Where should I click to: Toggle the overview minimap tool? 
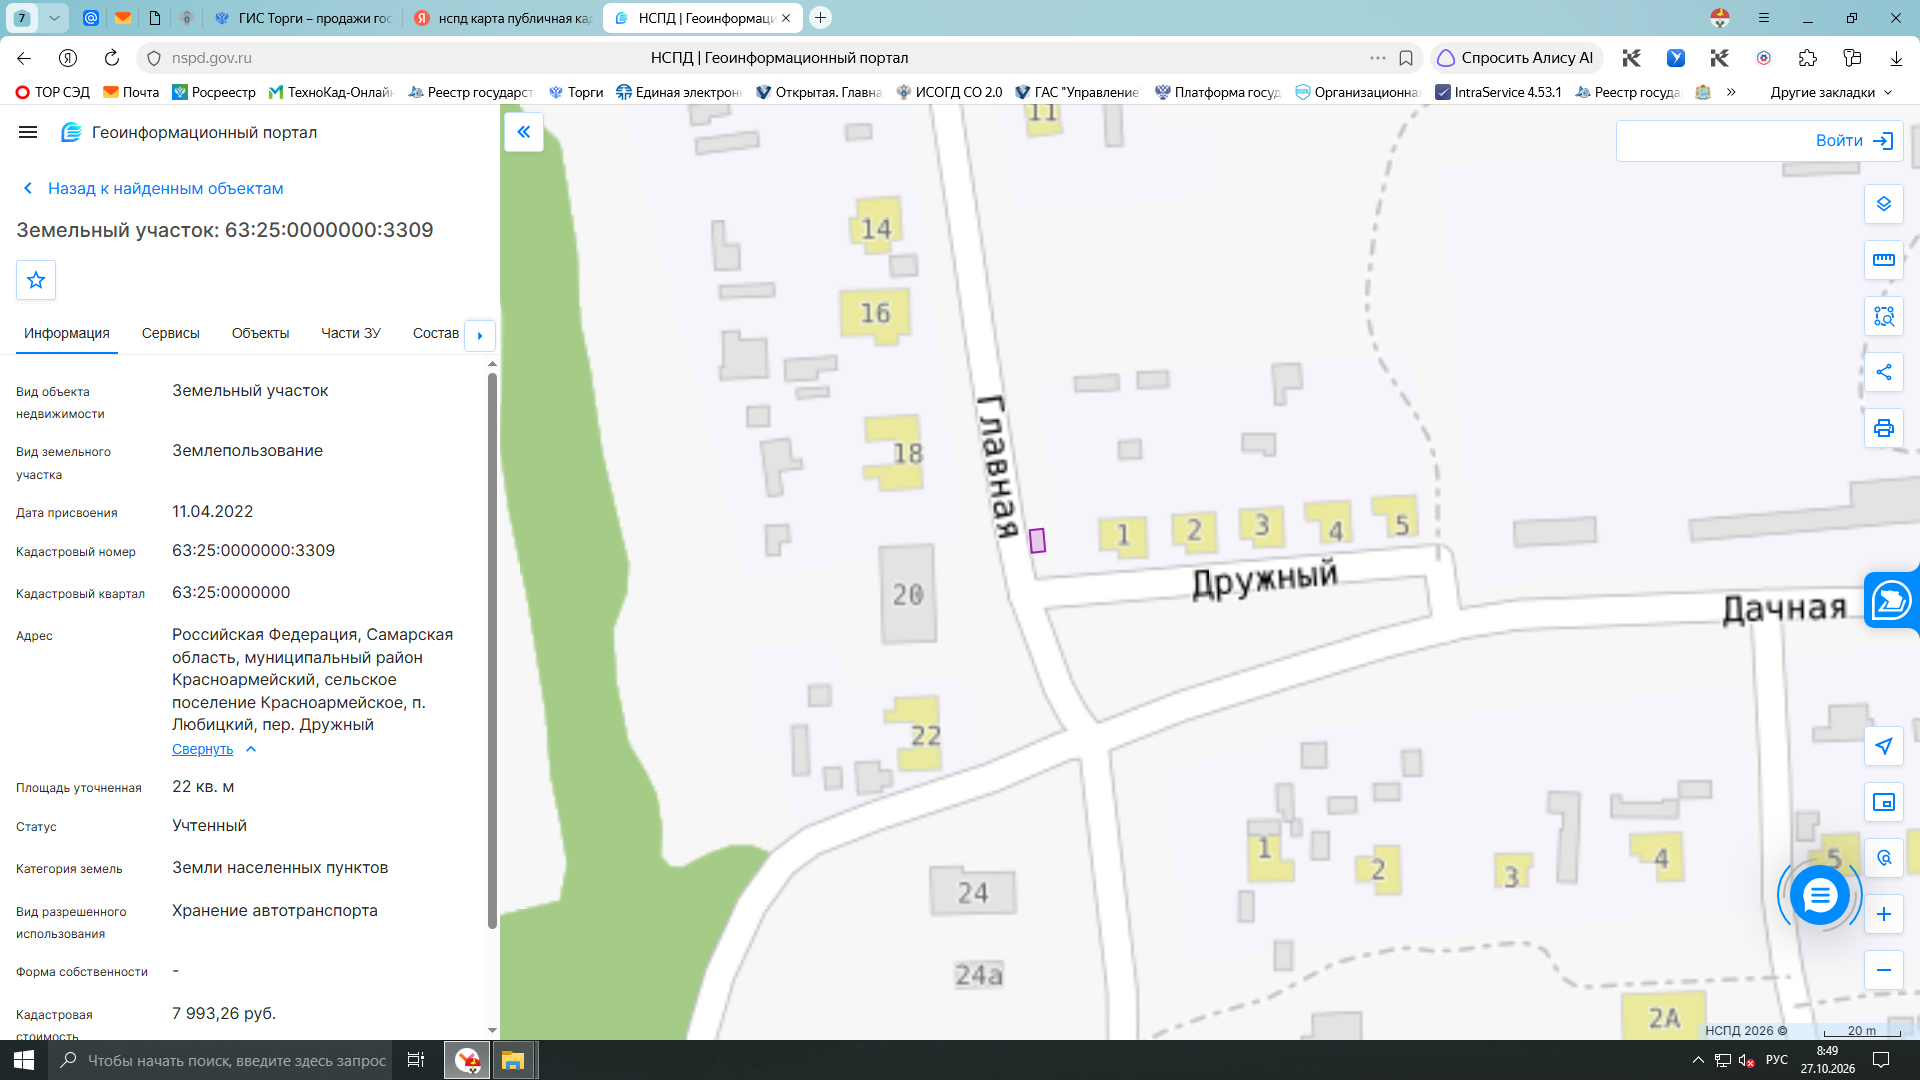(x=1884, y=802)
